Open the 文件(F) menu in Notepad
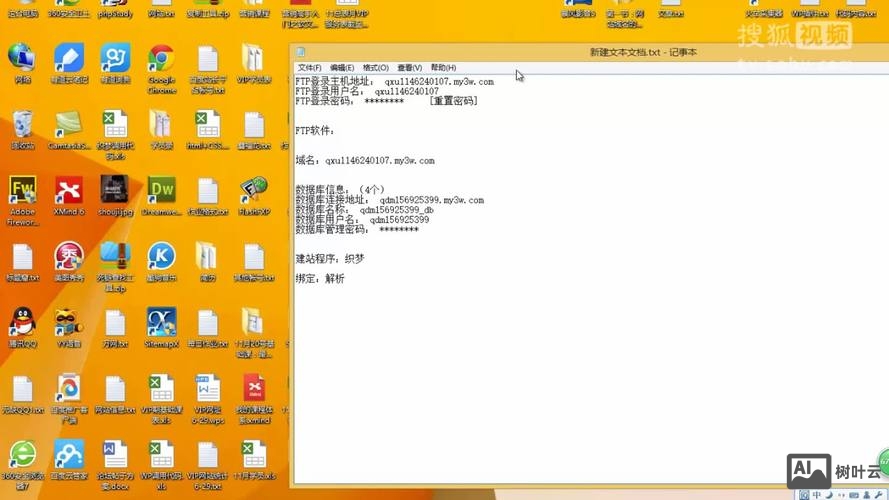 (310, 67)
